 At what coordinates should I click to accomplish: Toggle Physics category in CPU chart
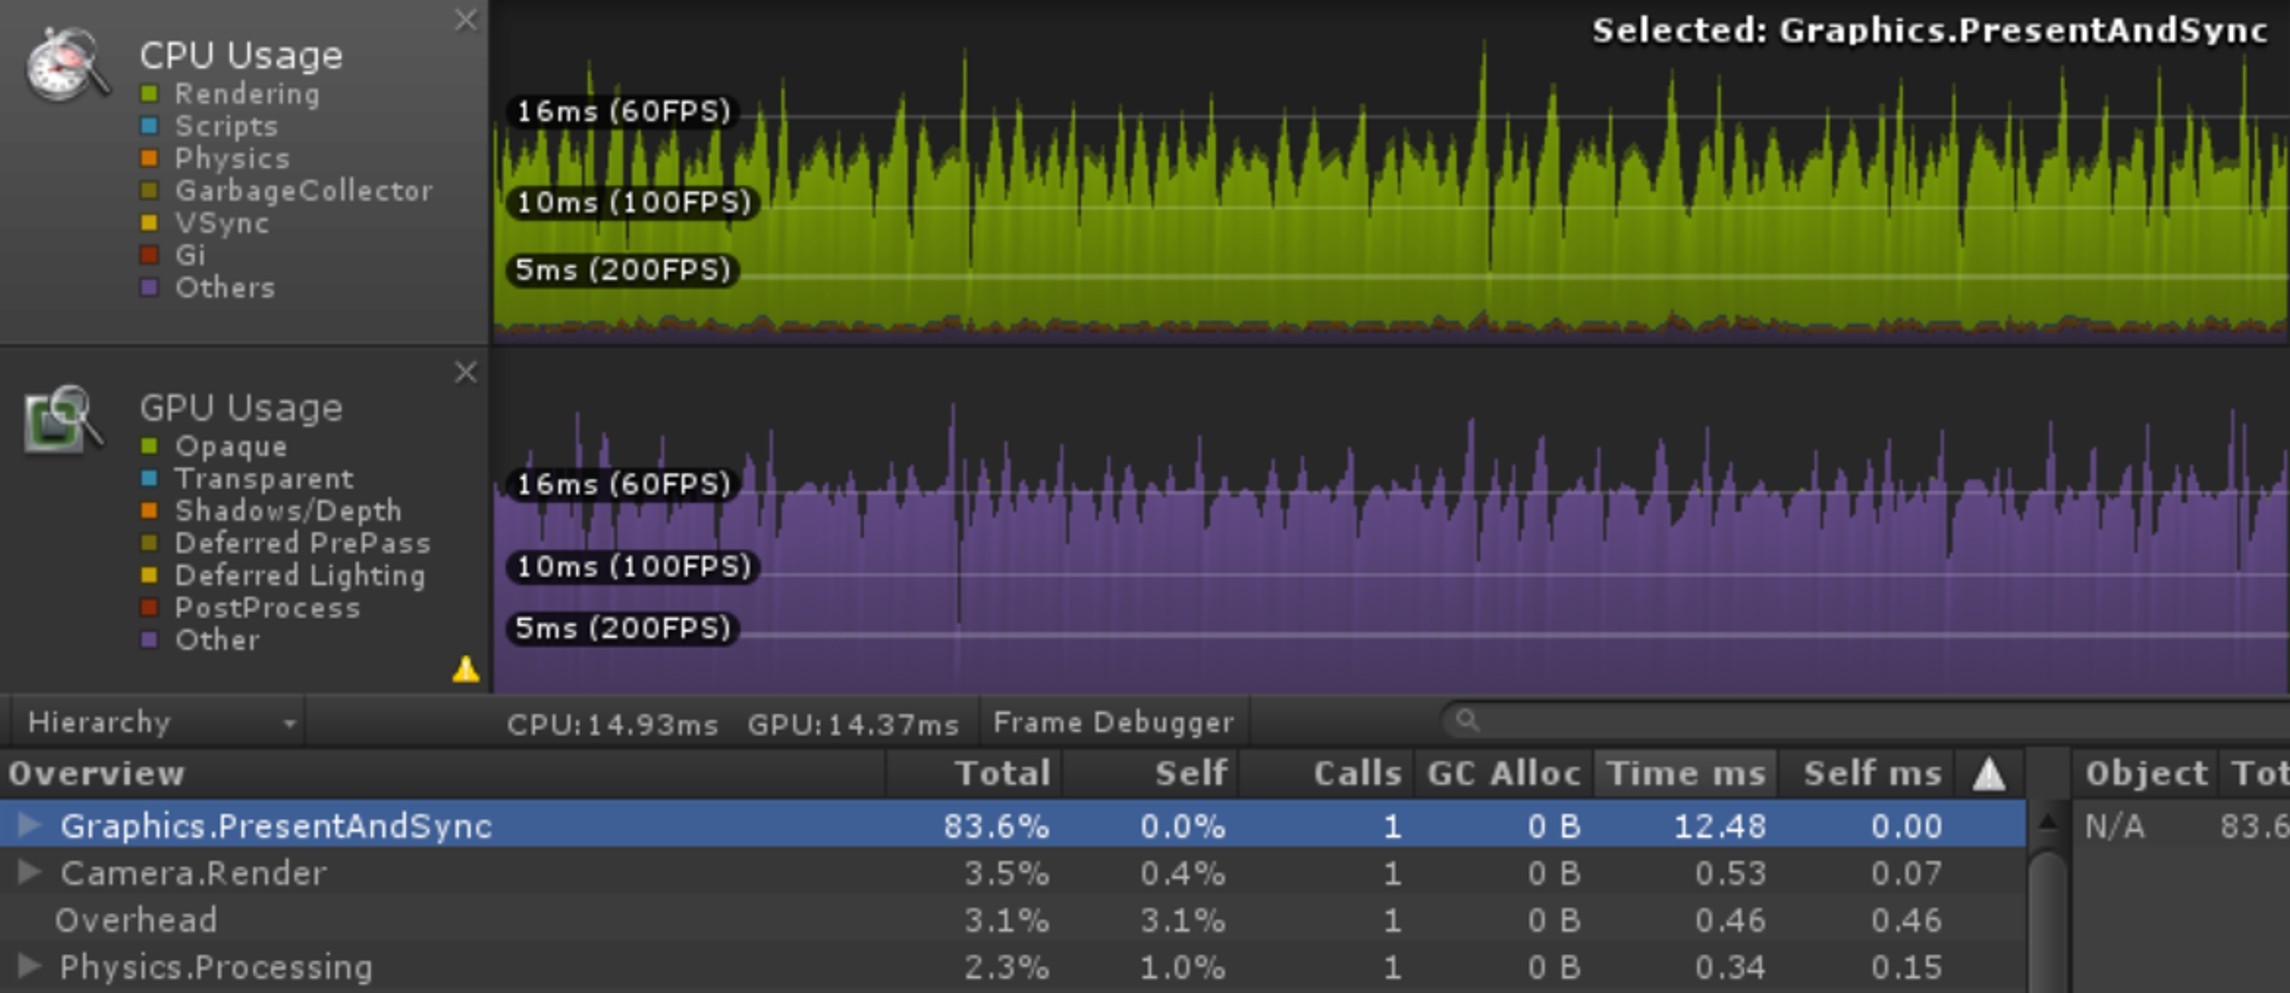[x=150, y=158]
